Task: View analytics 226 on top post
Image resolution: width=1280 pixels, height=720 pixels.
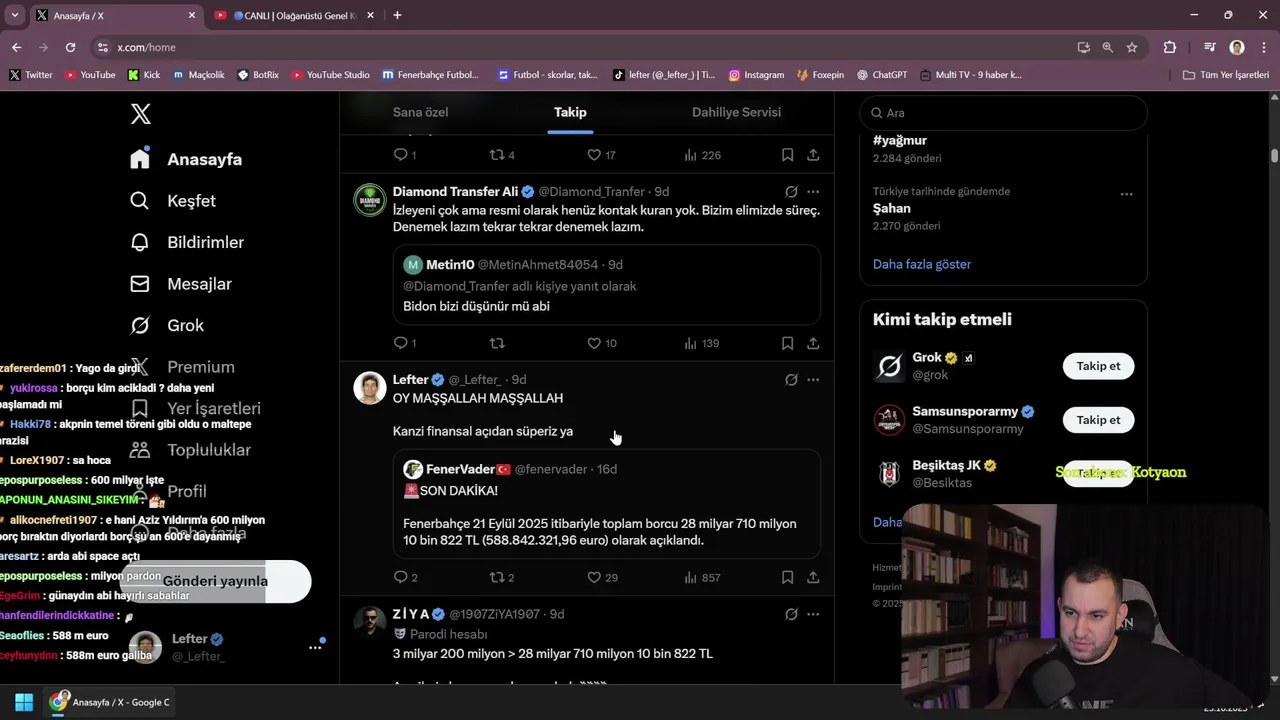Action: (x=702, y=155)
